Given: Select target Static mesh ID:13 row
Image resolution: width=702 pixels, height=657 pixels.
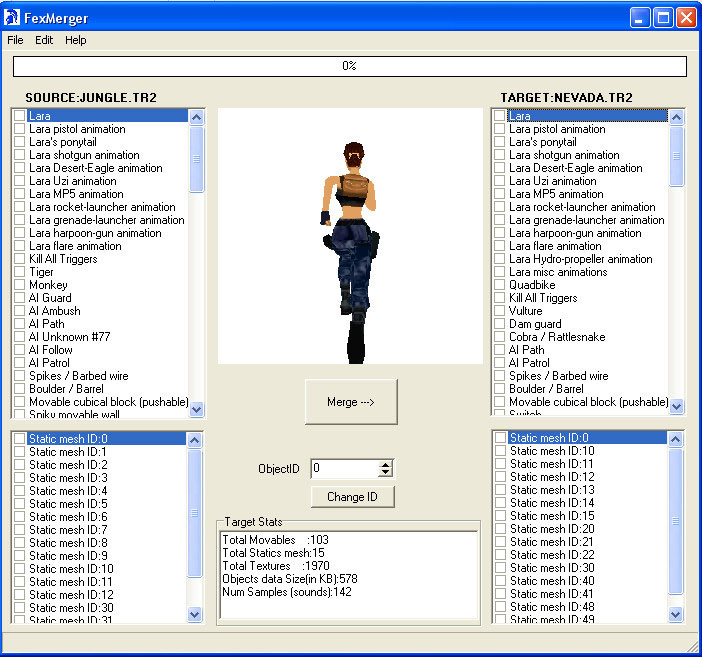Looking at the screenshot, I should 552,490.
